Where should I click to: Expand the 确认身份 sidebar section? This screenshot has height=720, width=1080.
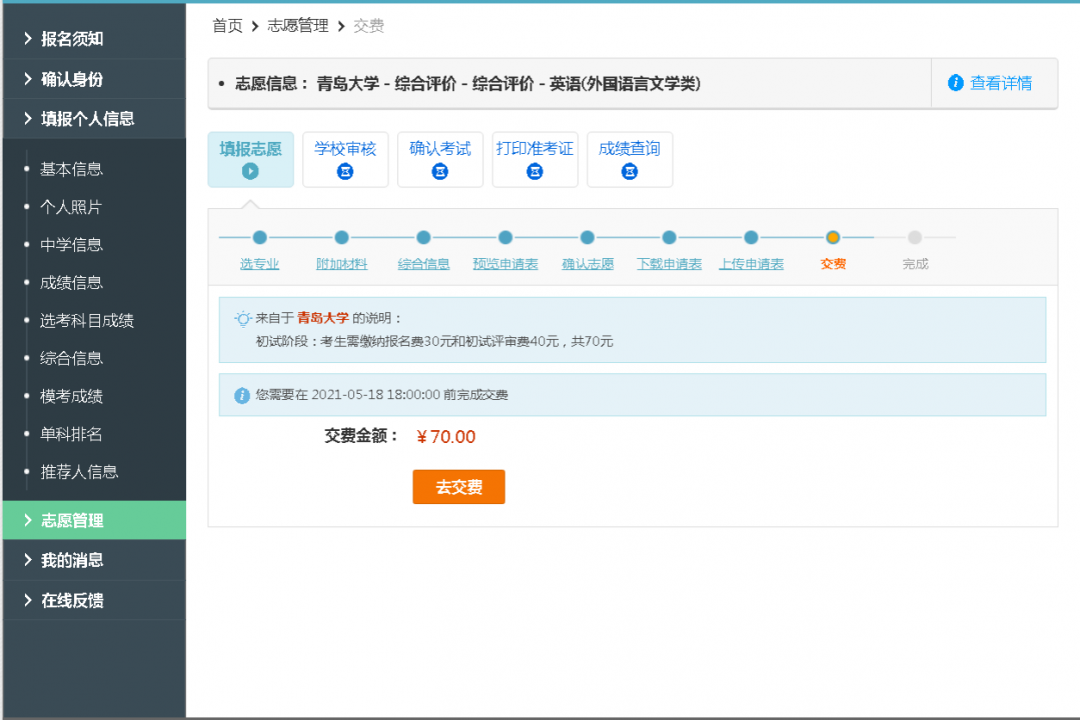(71, 79)
